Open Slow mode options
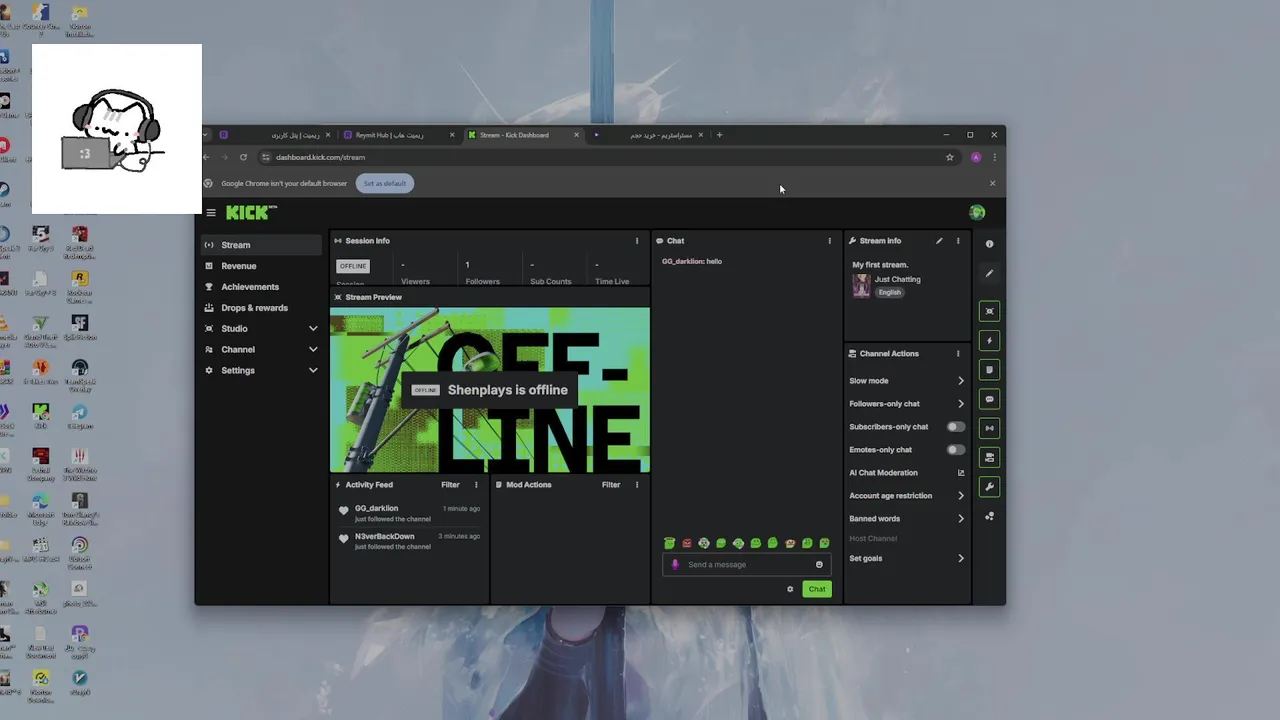Screen dimensions: 1280x720 [x=907, y=381]
